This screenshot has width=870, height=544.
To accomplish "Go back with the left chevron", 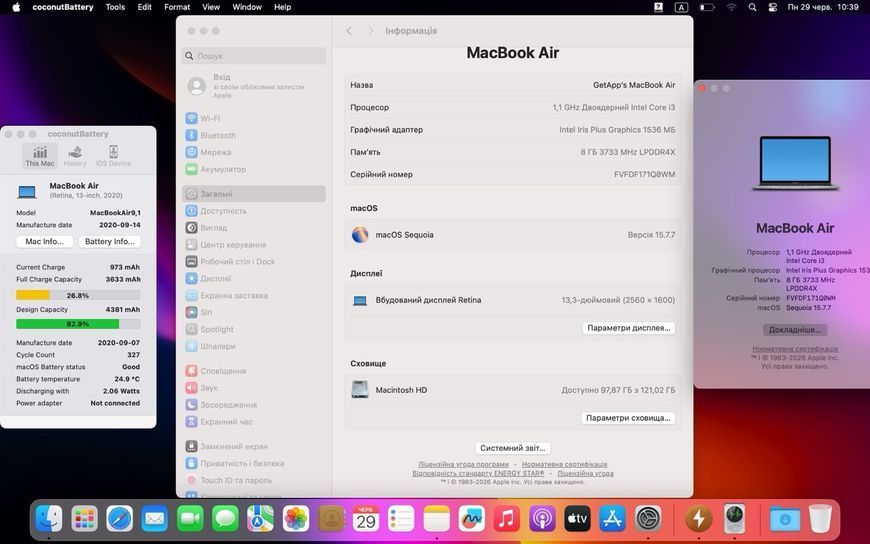I will (349, 31).
